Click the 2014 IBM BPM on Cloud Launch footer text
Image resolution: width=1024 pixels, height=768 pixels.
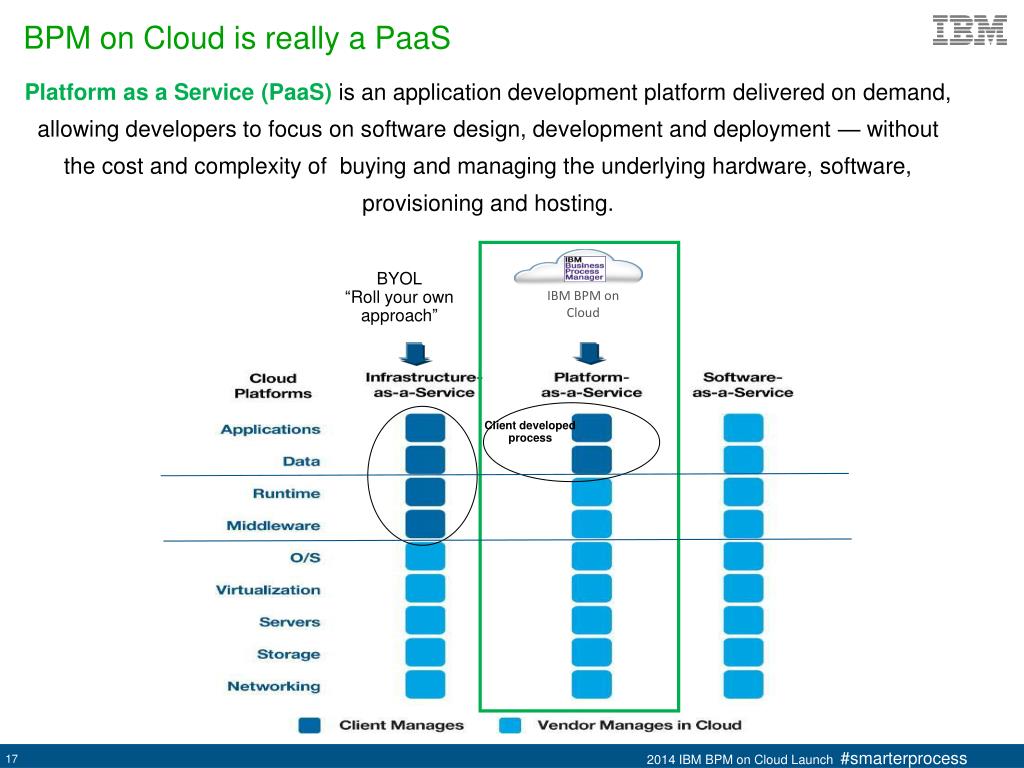point(740,760)
